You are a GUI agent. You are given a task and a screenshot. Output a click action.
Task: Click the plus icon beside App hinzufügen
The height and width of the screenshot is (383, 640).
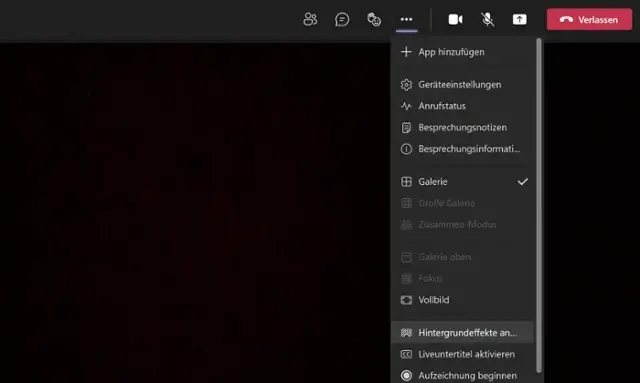(406, 52)
